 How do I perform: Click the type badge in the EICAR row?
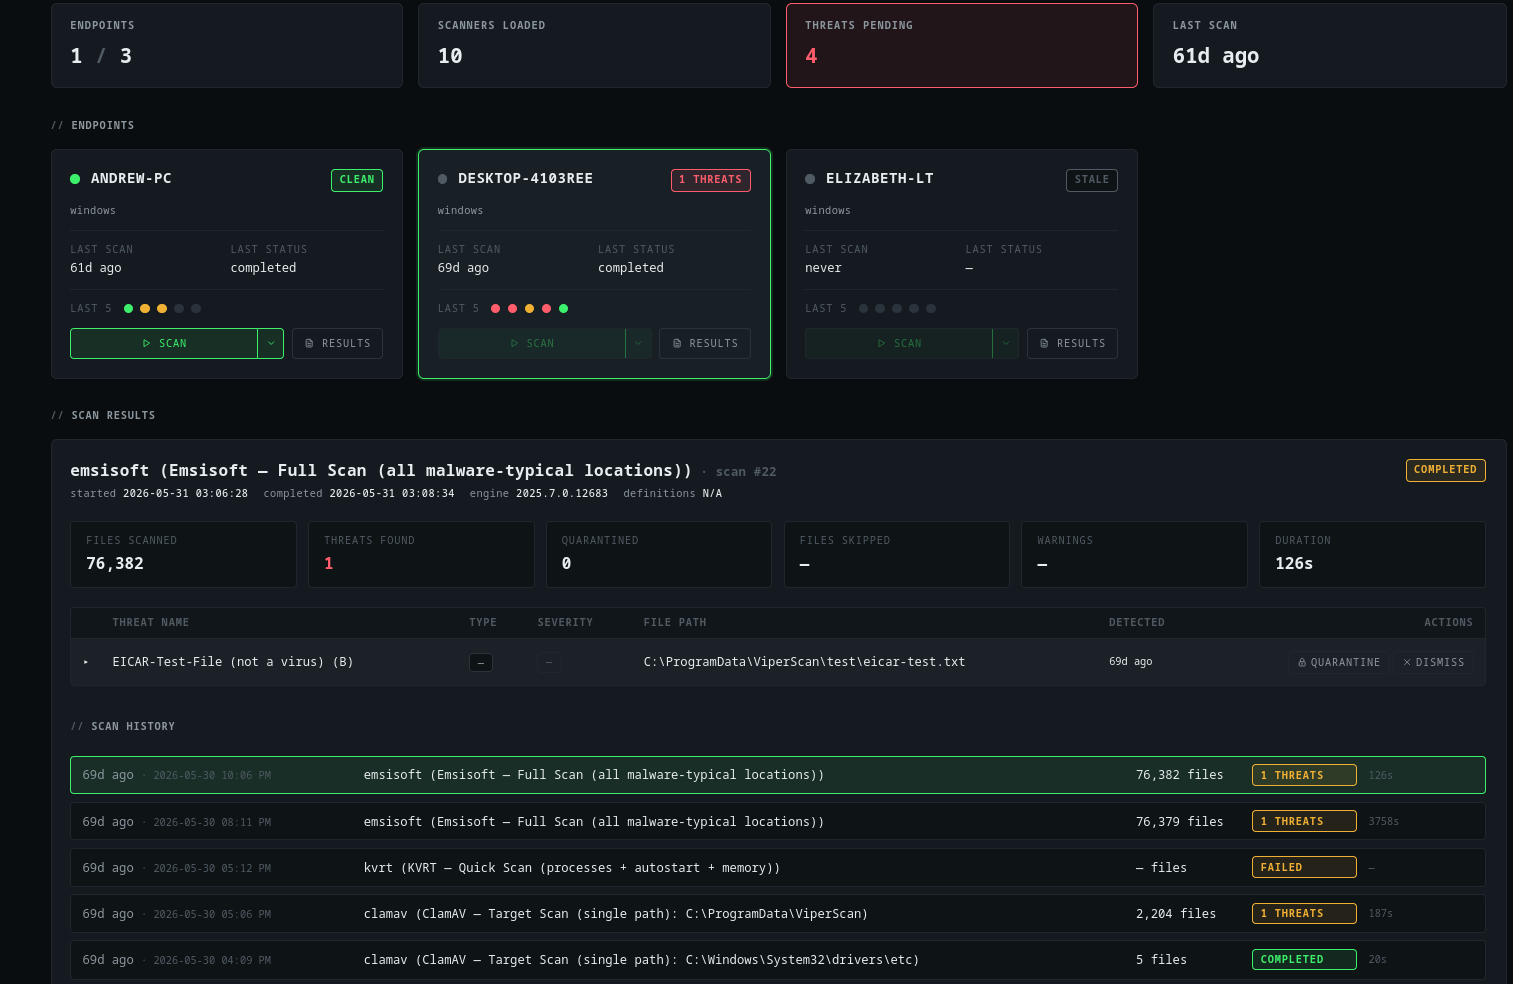481,662
